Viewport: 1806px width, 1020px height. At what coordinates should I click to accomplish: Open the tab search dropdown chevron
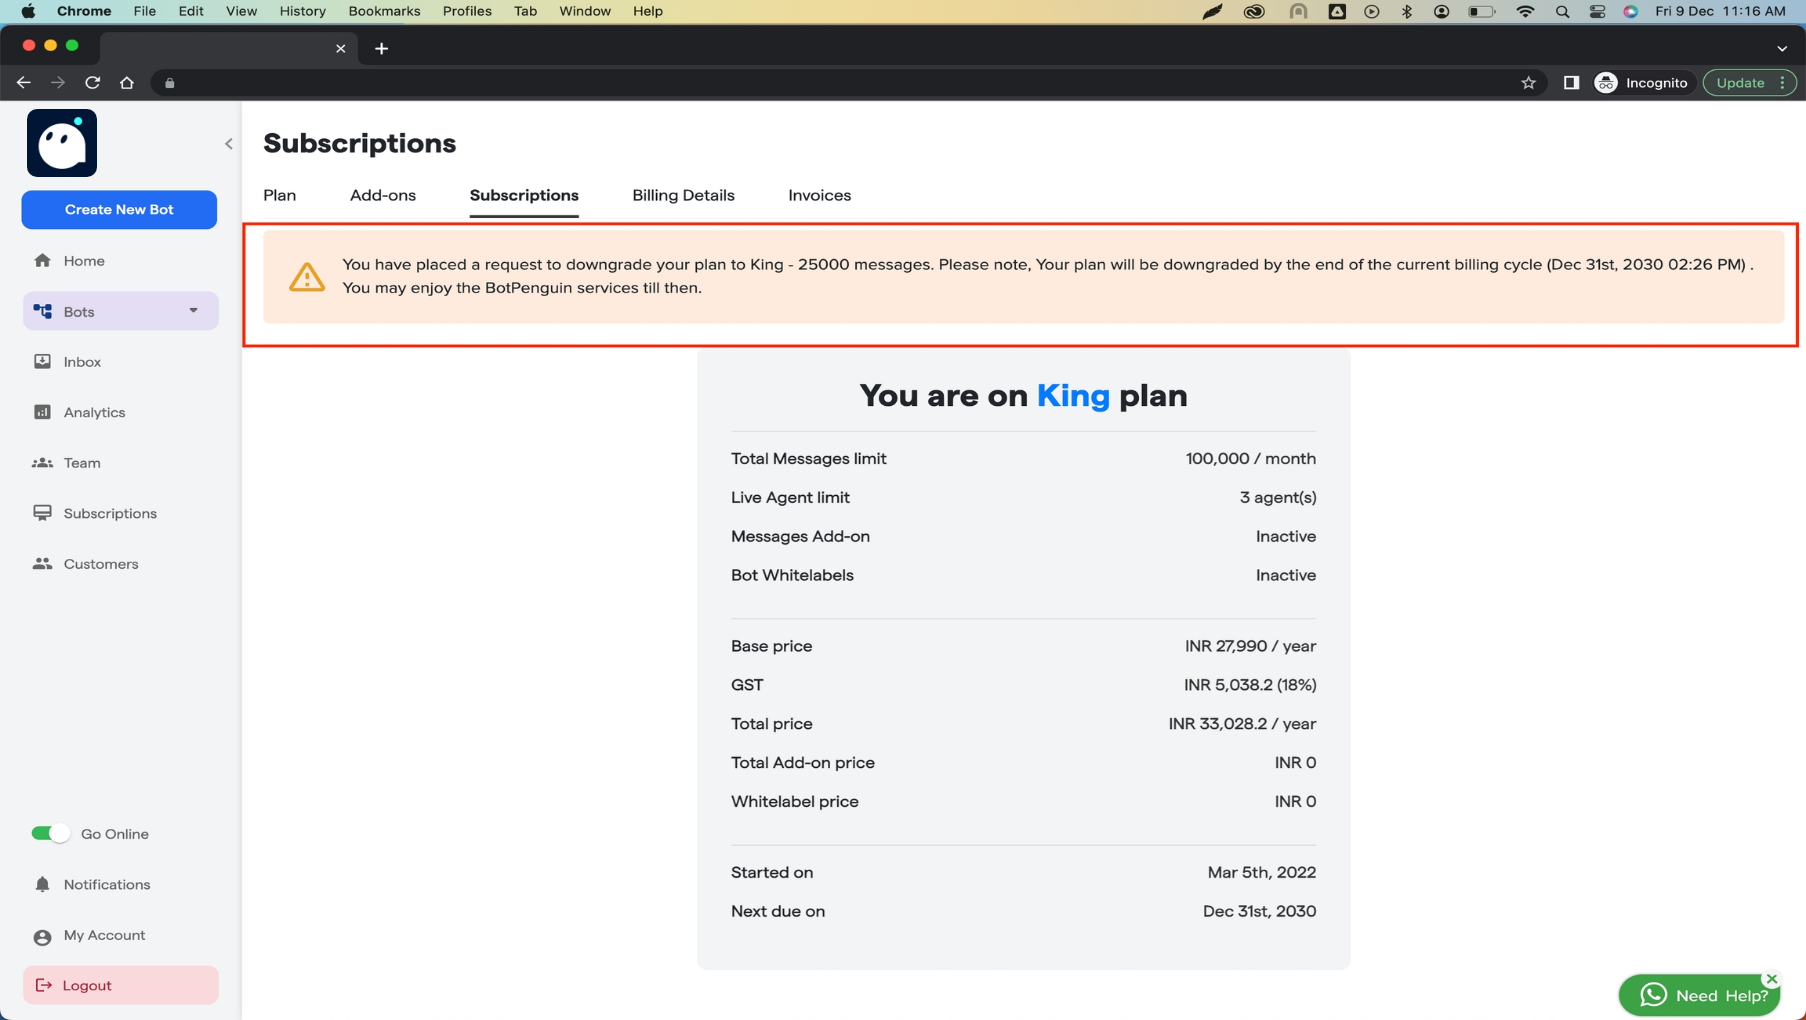tap(1782, 48)
